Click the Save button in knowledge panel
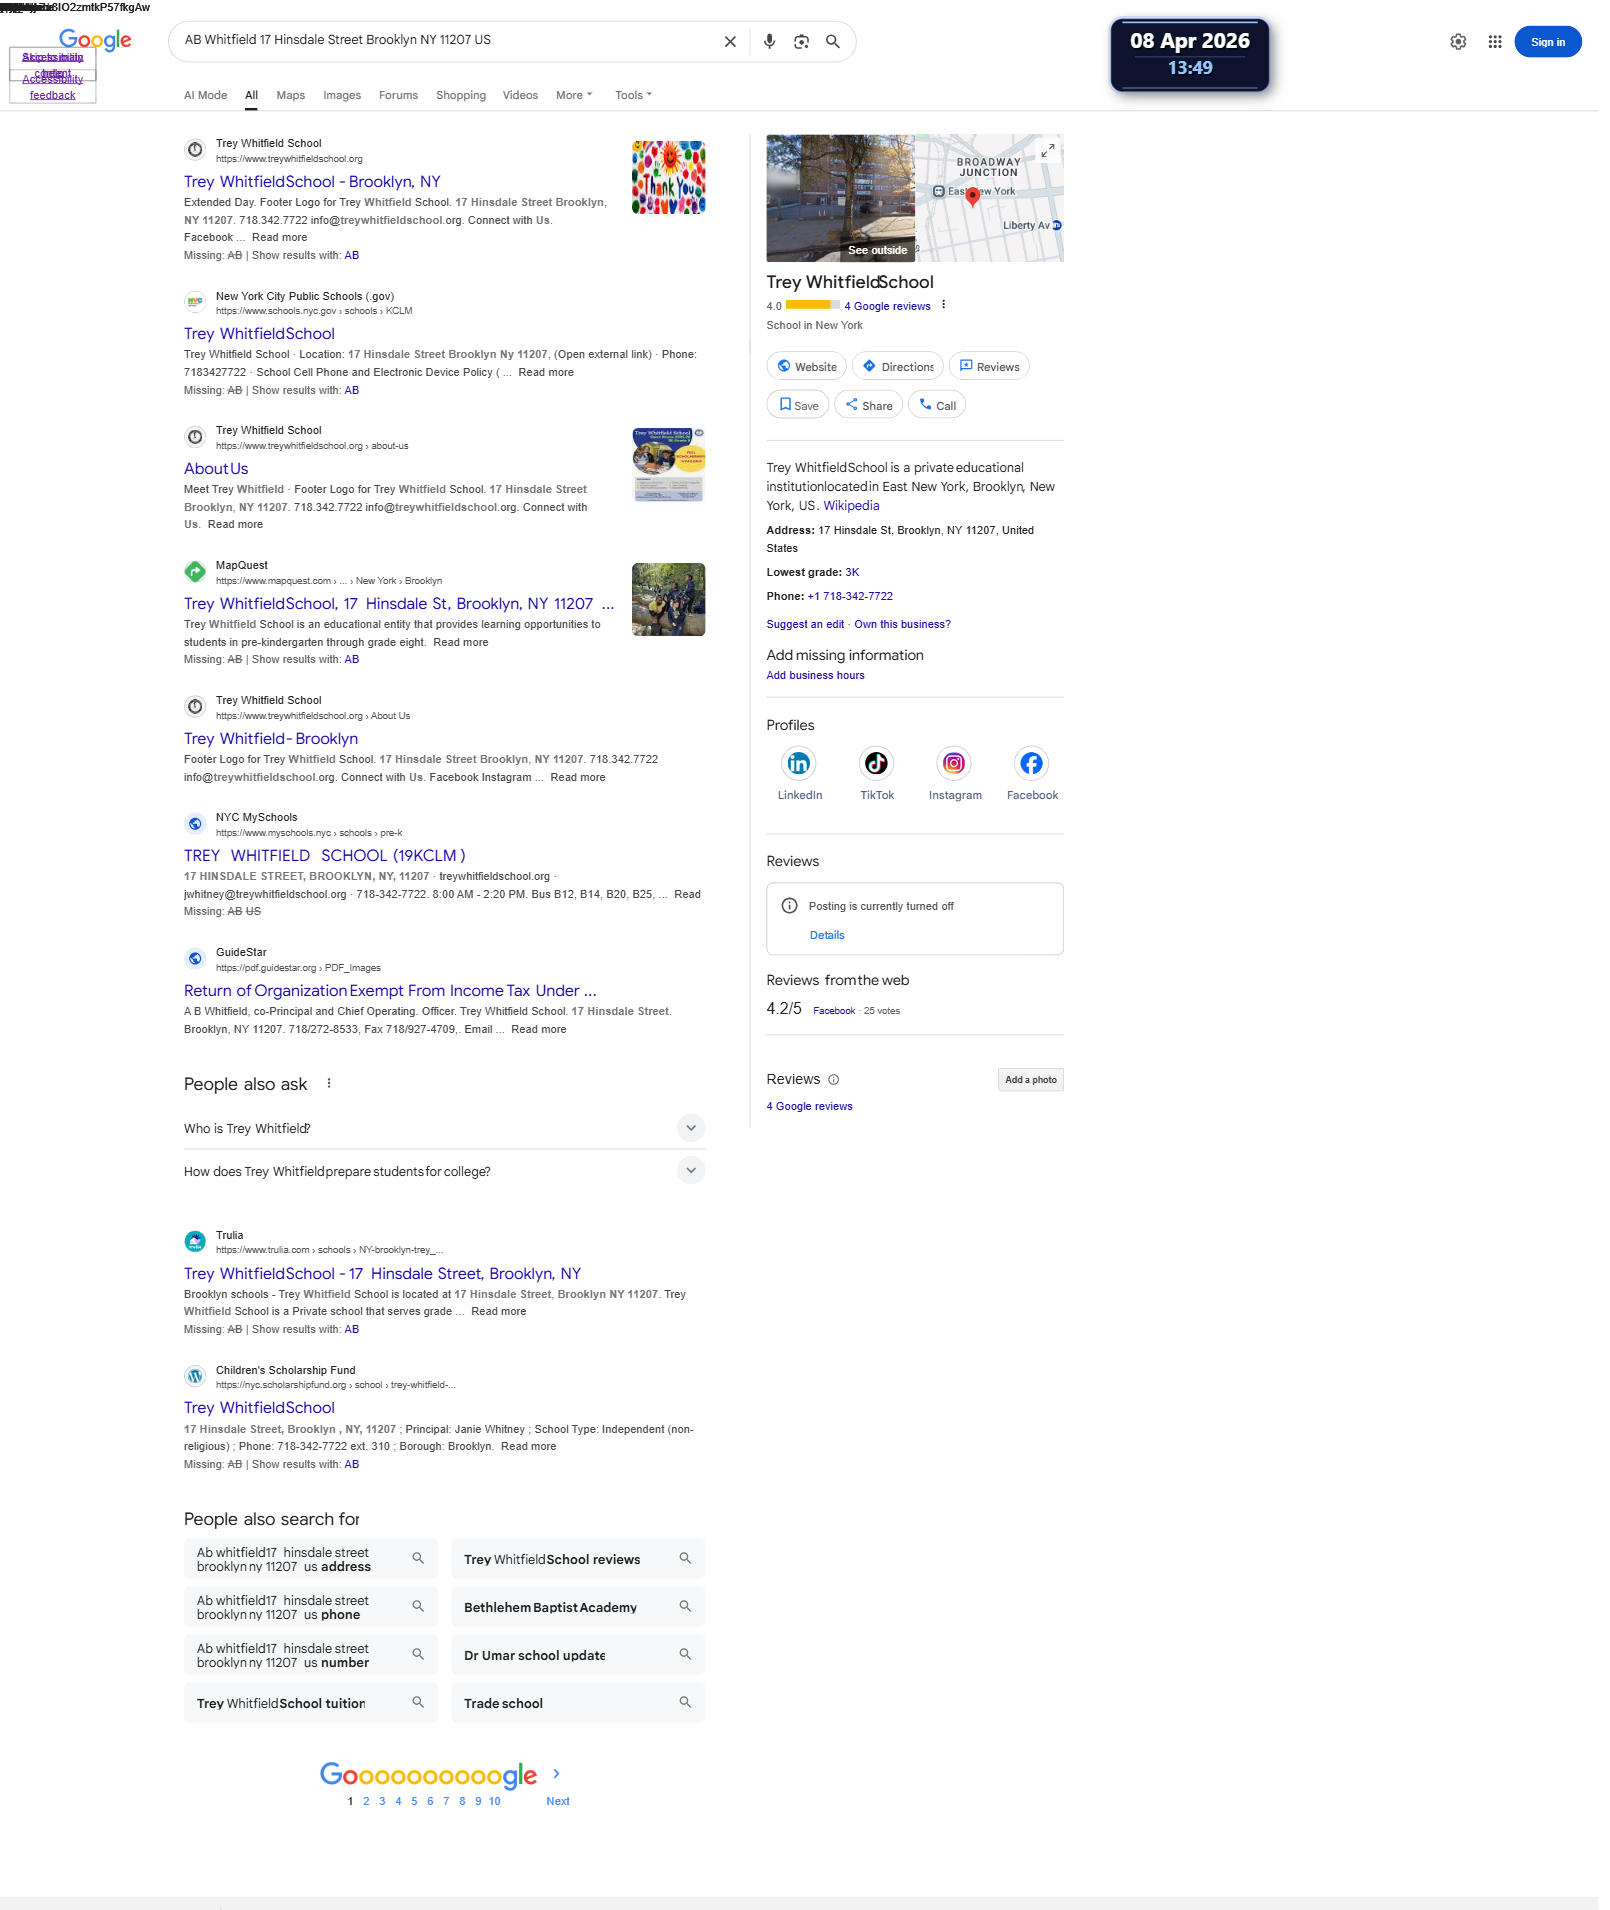This screenshot has width=1610, height=1910. tap(798, 405)
